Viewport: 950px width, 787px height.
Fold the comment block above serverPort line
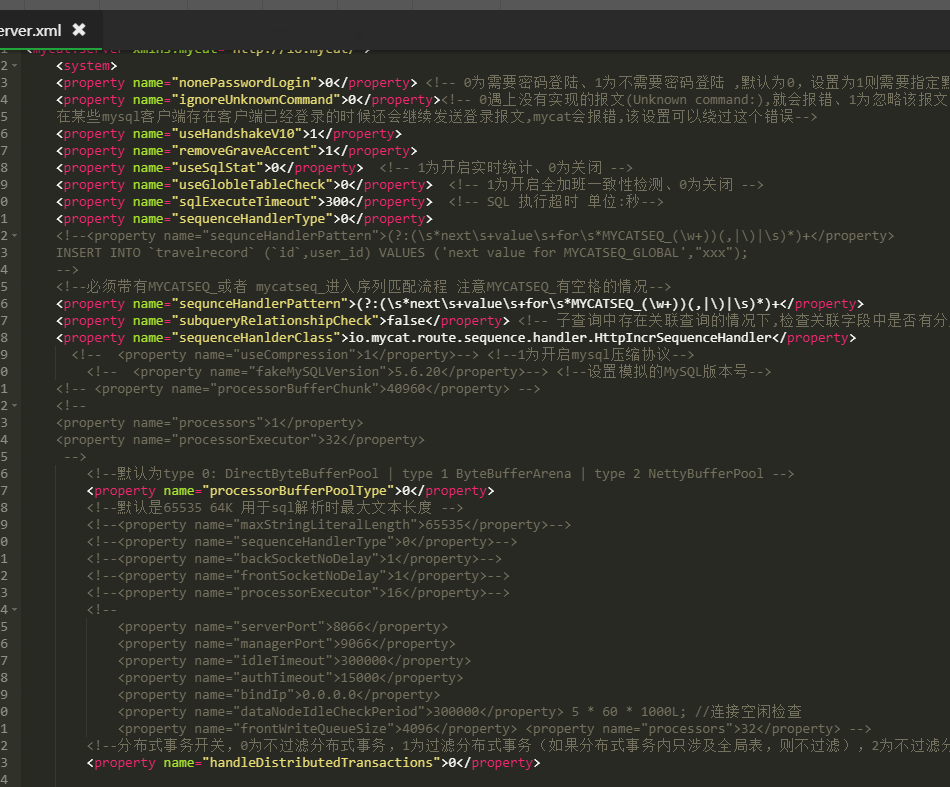pyautogui.click(x=14, y=609)
